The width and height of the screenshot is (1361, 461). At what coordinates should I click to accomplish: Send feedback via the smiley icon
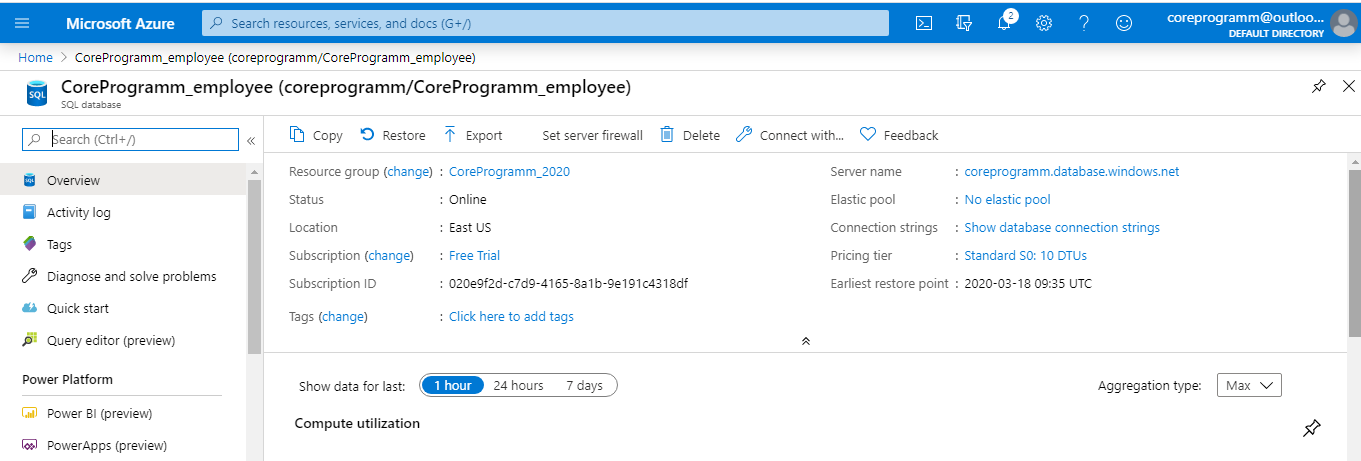[x=1124, y=23]
